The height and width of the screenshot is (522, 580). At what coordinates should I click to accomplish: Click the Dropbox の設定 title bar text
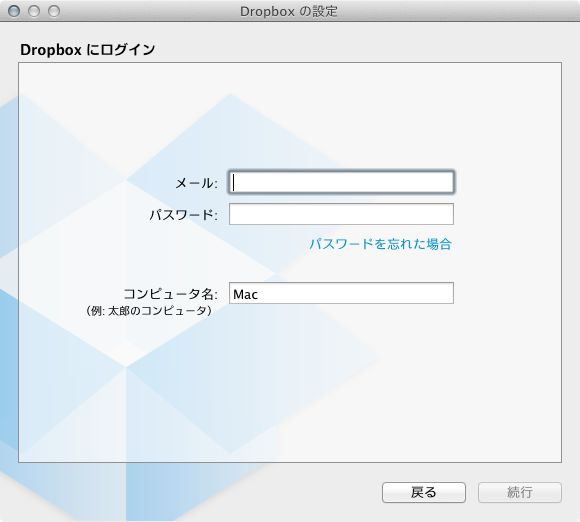click(289, 11)
